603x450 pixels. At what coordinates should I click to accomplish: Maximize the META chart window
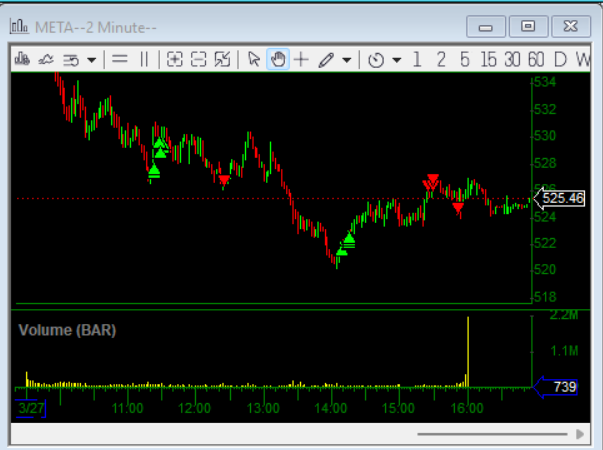tap(528, 26)
